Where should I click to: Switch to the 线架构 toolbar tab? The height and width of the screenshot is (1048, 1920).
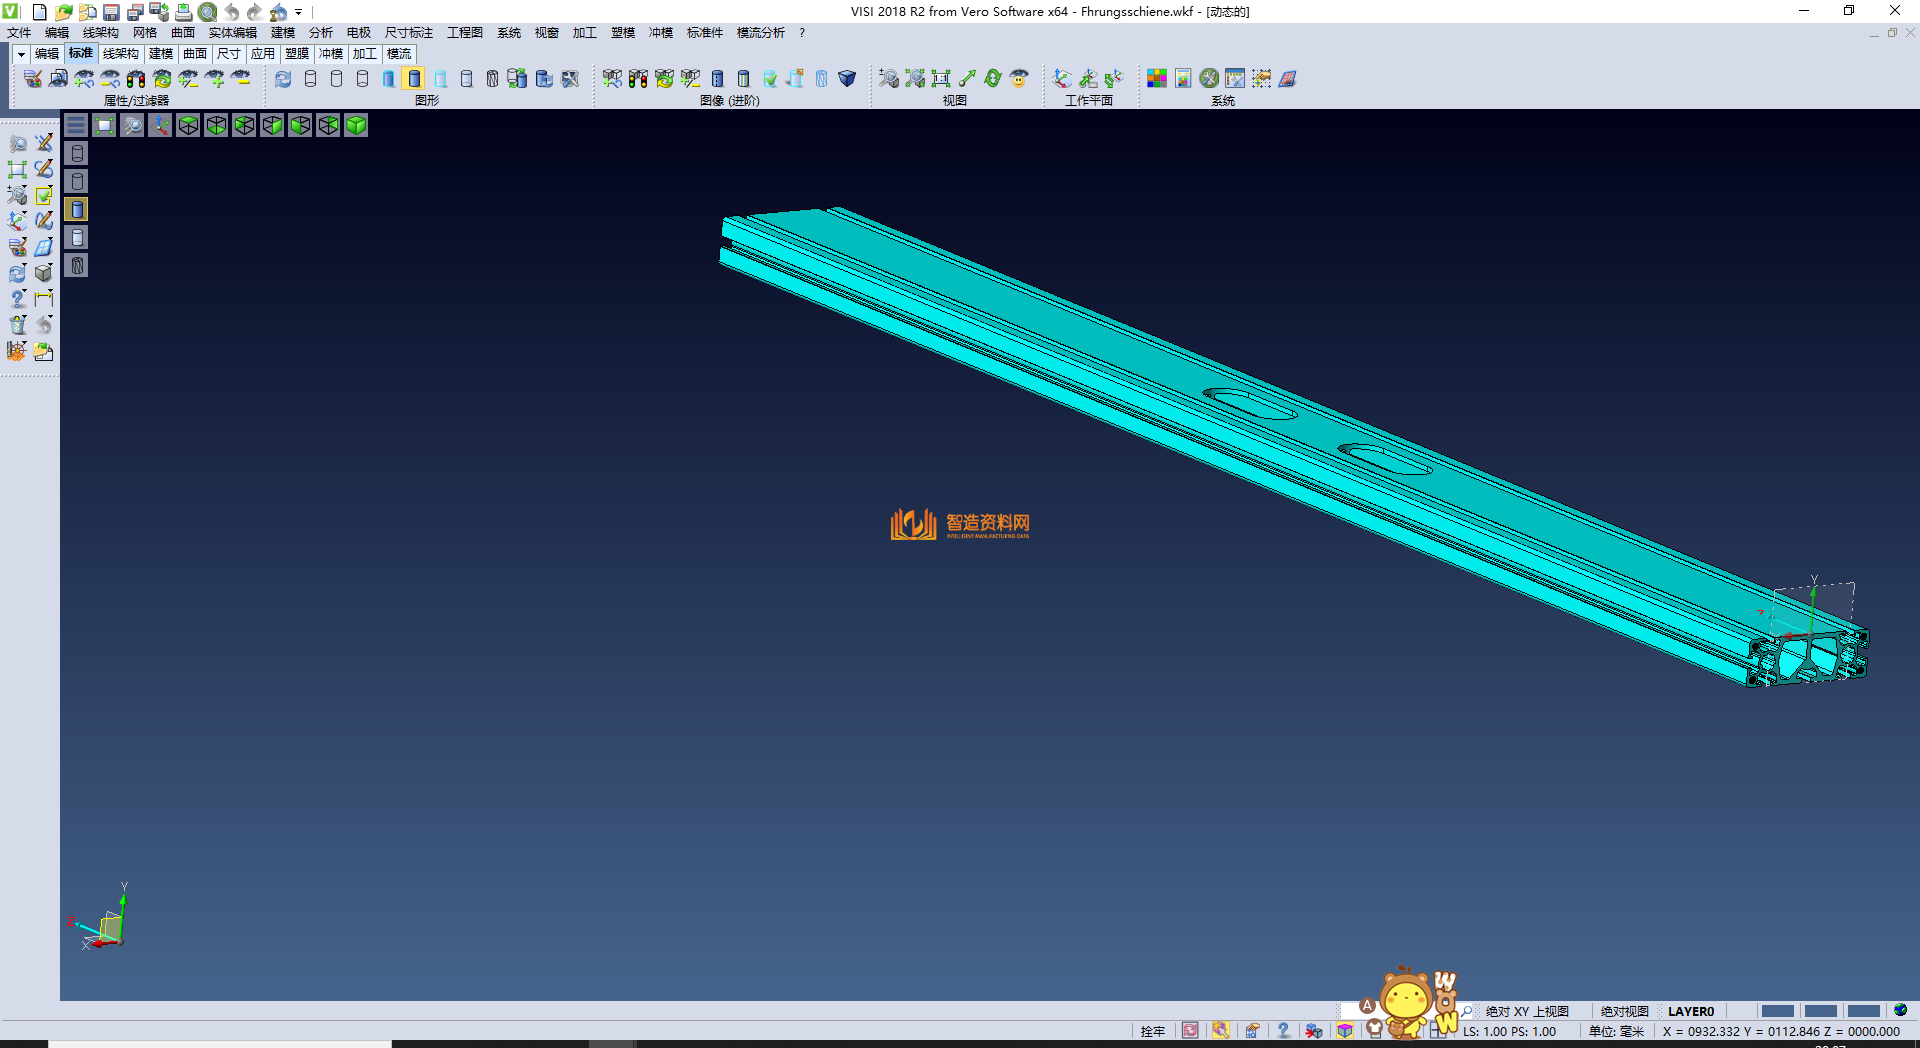pos(120,54)
